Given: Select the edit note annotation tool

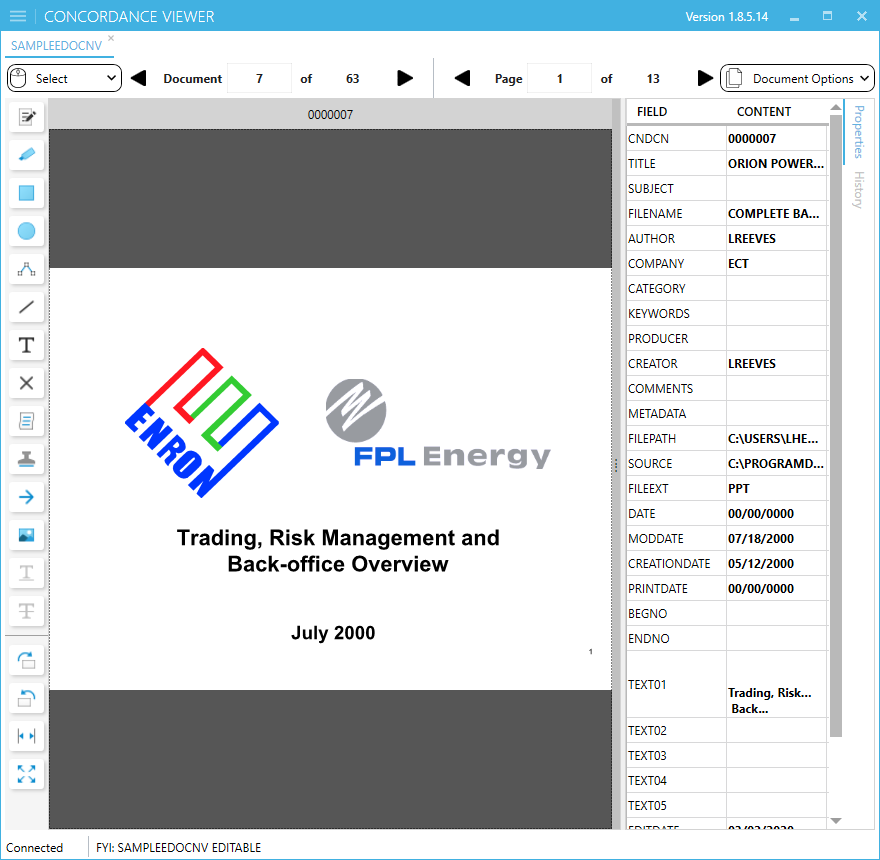Looking at the screenshot, I should pos(26,117).
